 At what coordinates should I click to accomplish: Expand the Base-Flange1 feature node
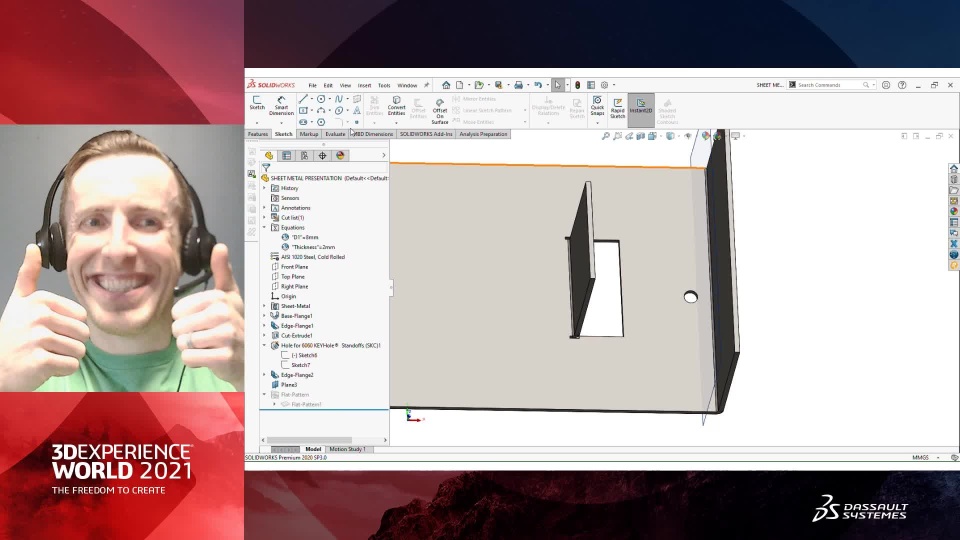(264, 315)
